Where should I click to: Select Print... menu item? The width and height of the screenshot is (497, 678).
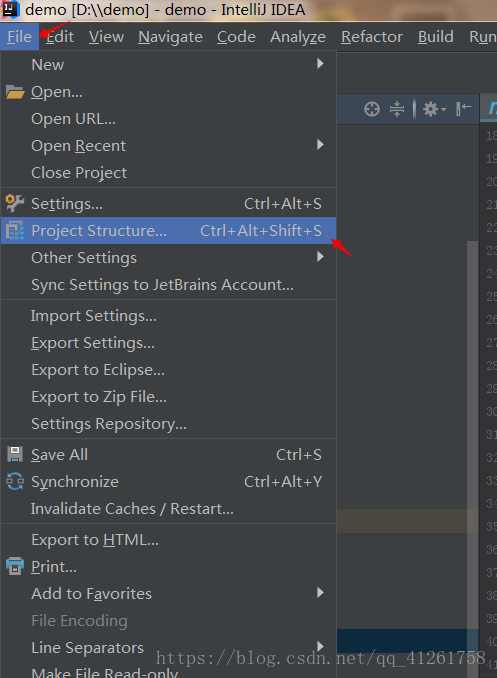pyautogui.click(x=169, y=566)
